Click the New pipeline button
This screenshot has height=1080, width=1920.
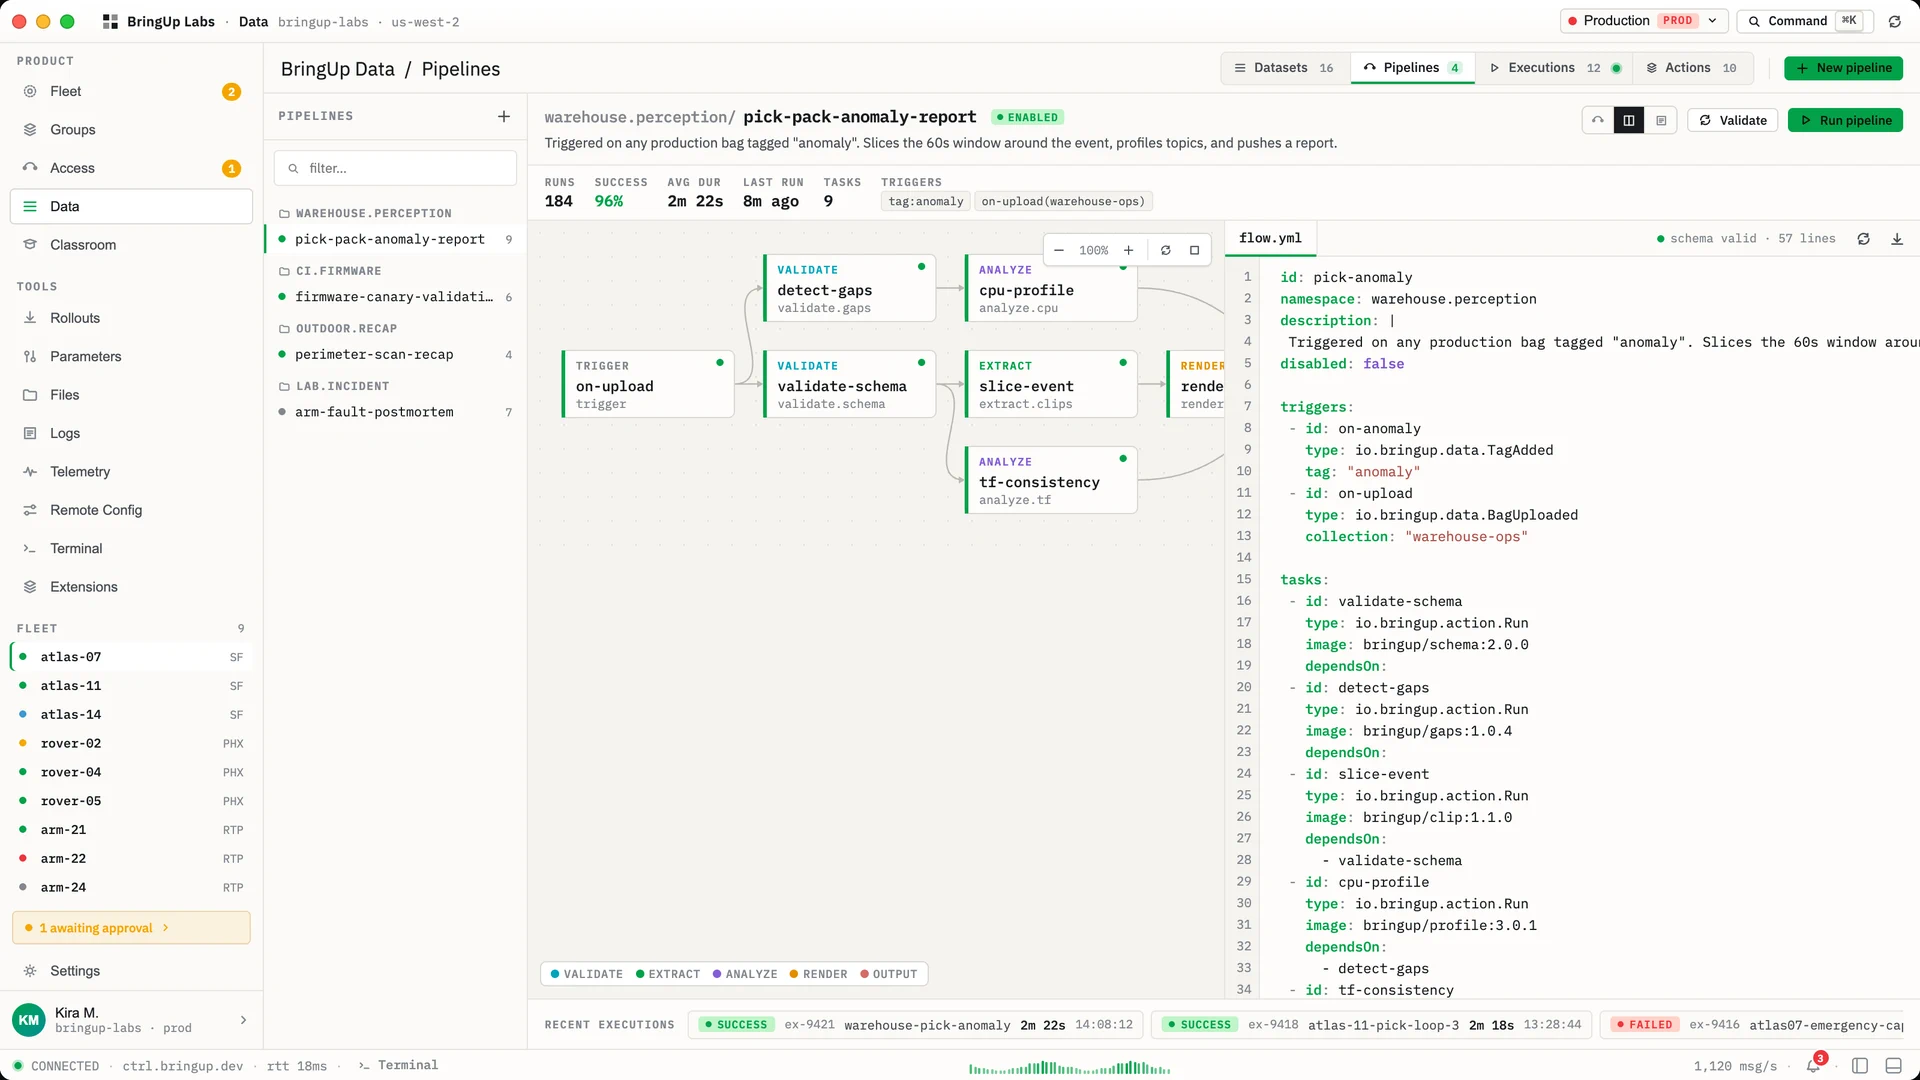click(1843, 68)
